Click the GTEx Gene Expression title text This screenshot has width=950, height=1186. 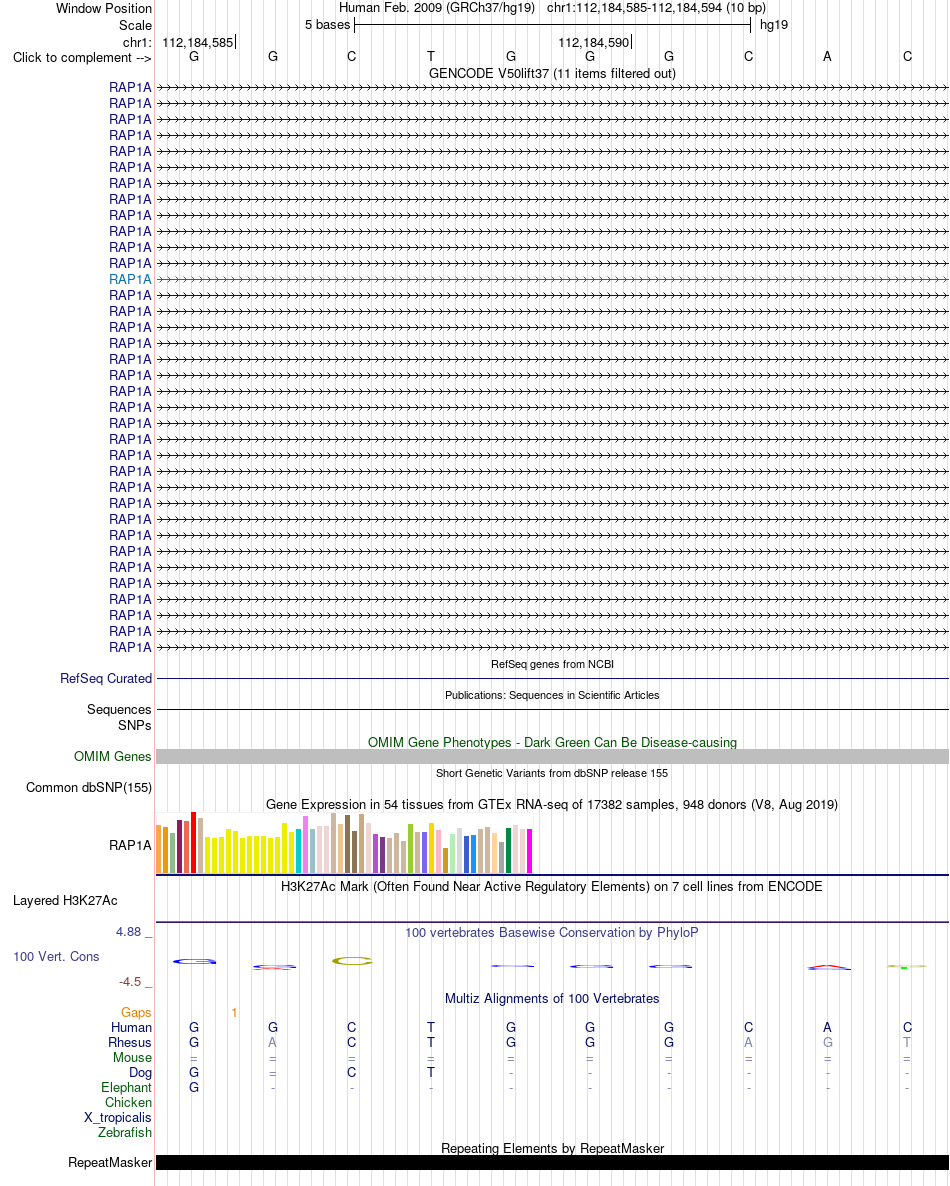click(552, 805)
